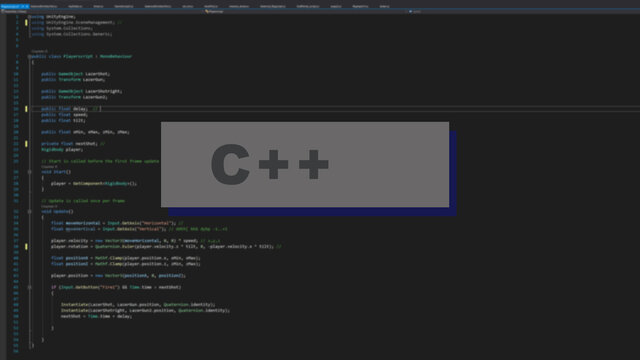Click the 'public float xMin, xMax' declaration line

(85, 132)
